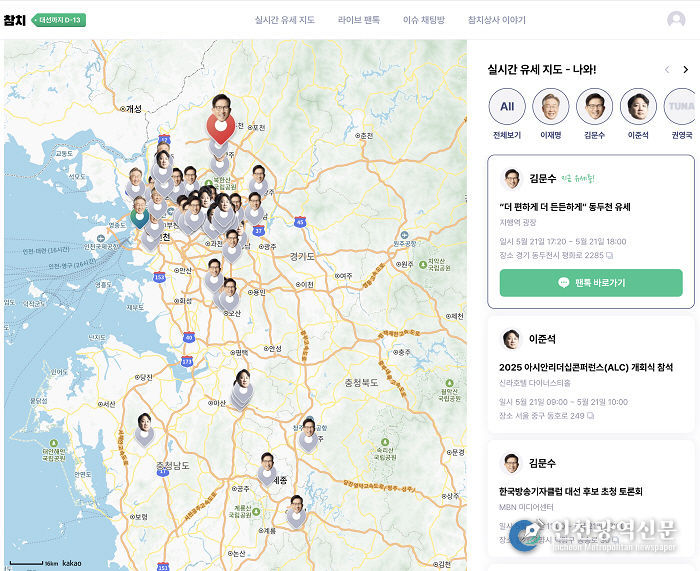Show previous candidates with left chevron
The height and width of the screenshot is (571, 700).
[x=667, y=70]
